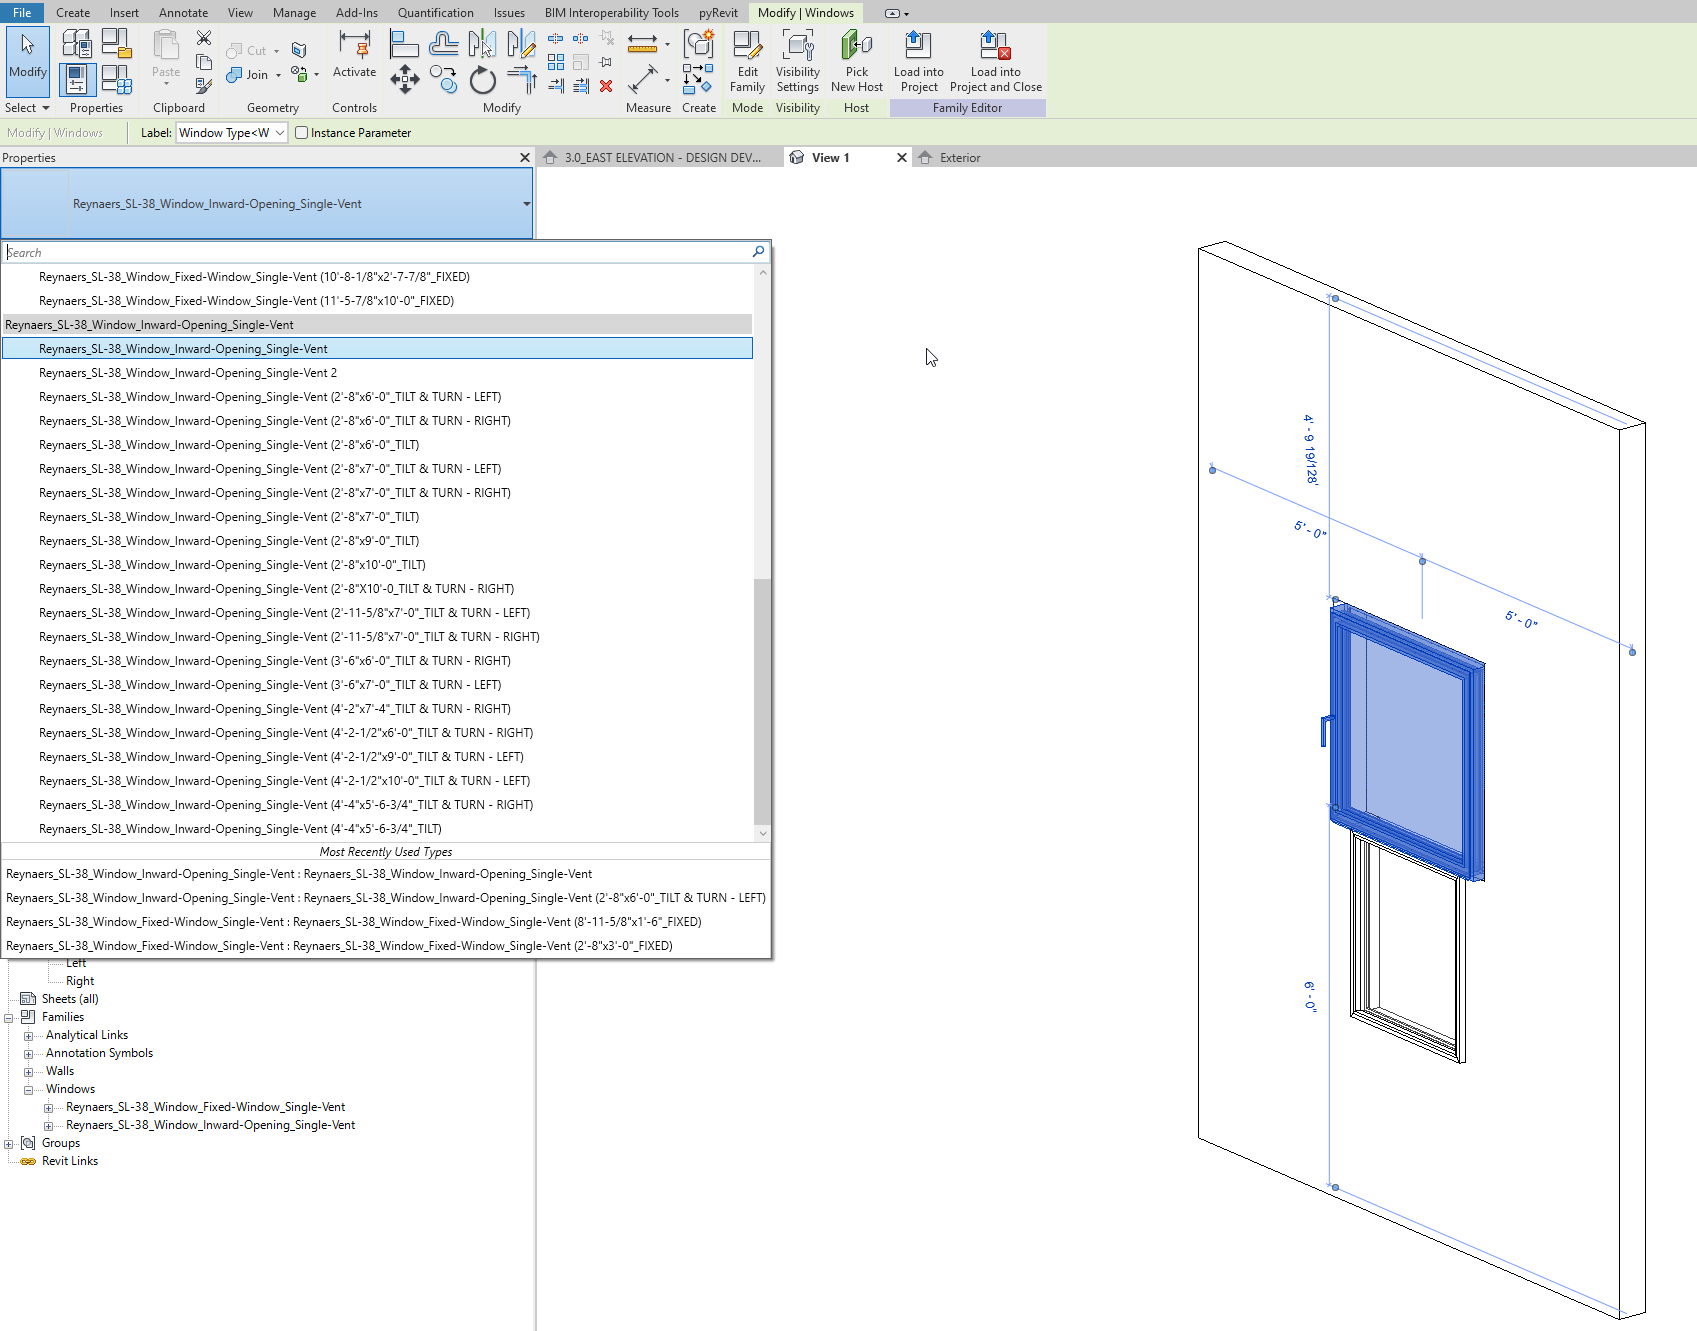Activate the Move tool
Image resolution: width=1697 pixels, height=1331 pixels.
[x=405, y=79]
